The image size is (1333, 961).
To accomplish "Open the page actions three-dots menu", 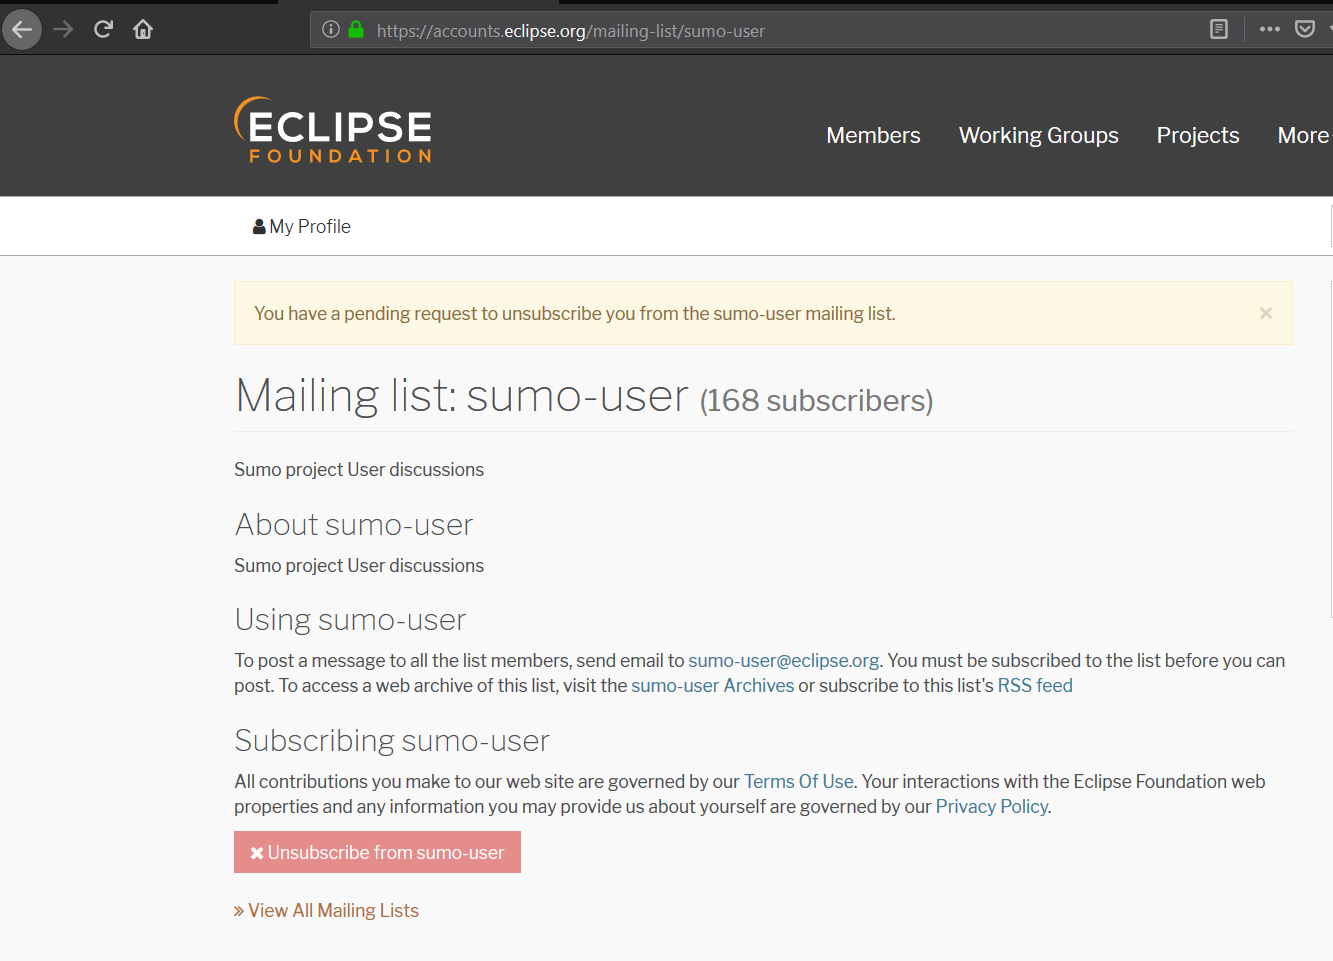I will 1270,29.
